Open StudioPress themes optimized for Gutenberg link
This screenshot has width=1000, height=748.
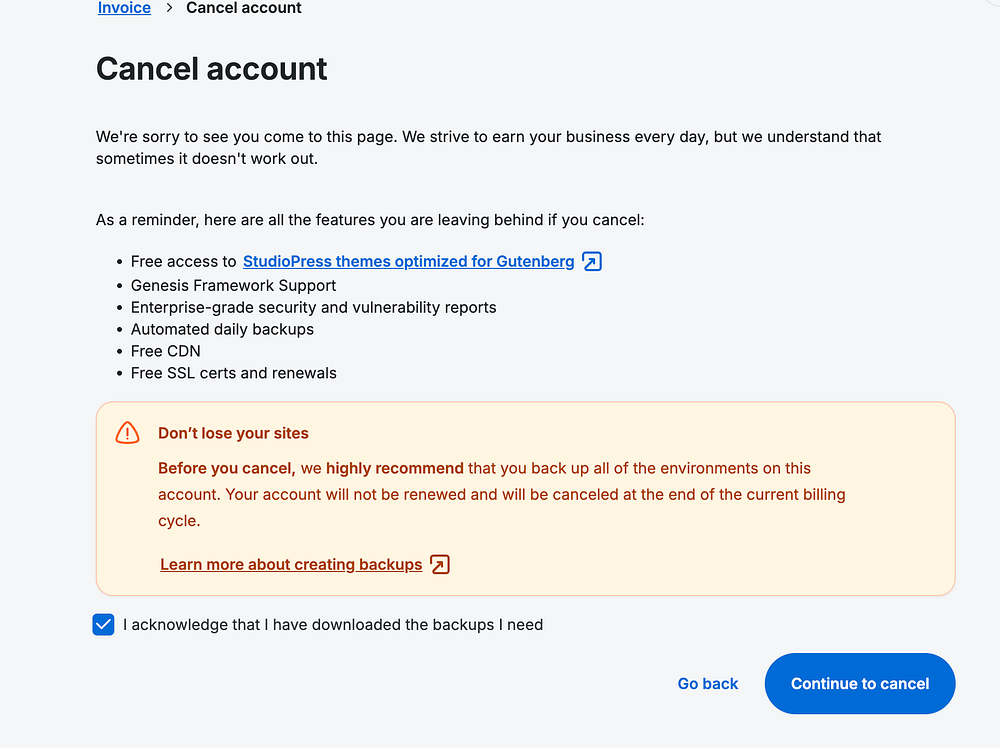[408, 262]
